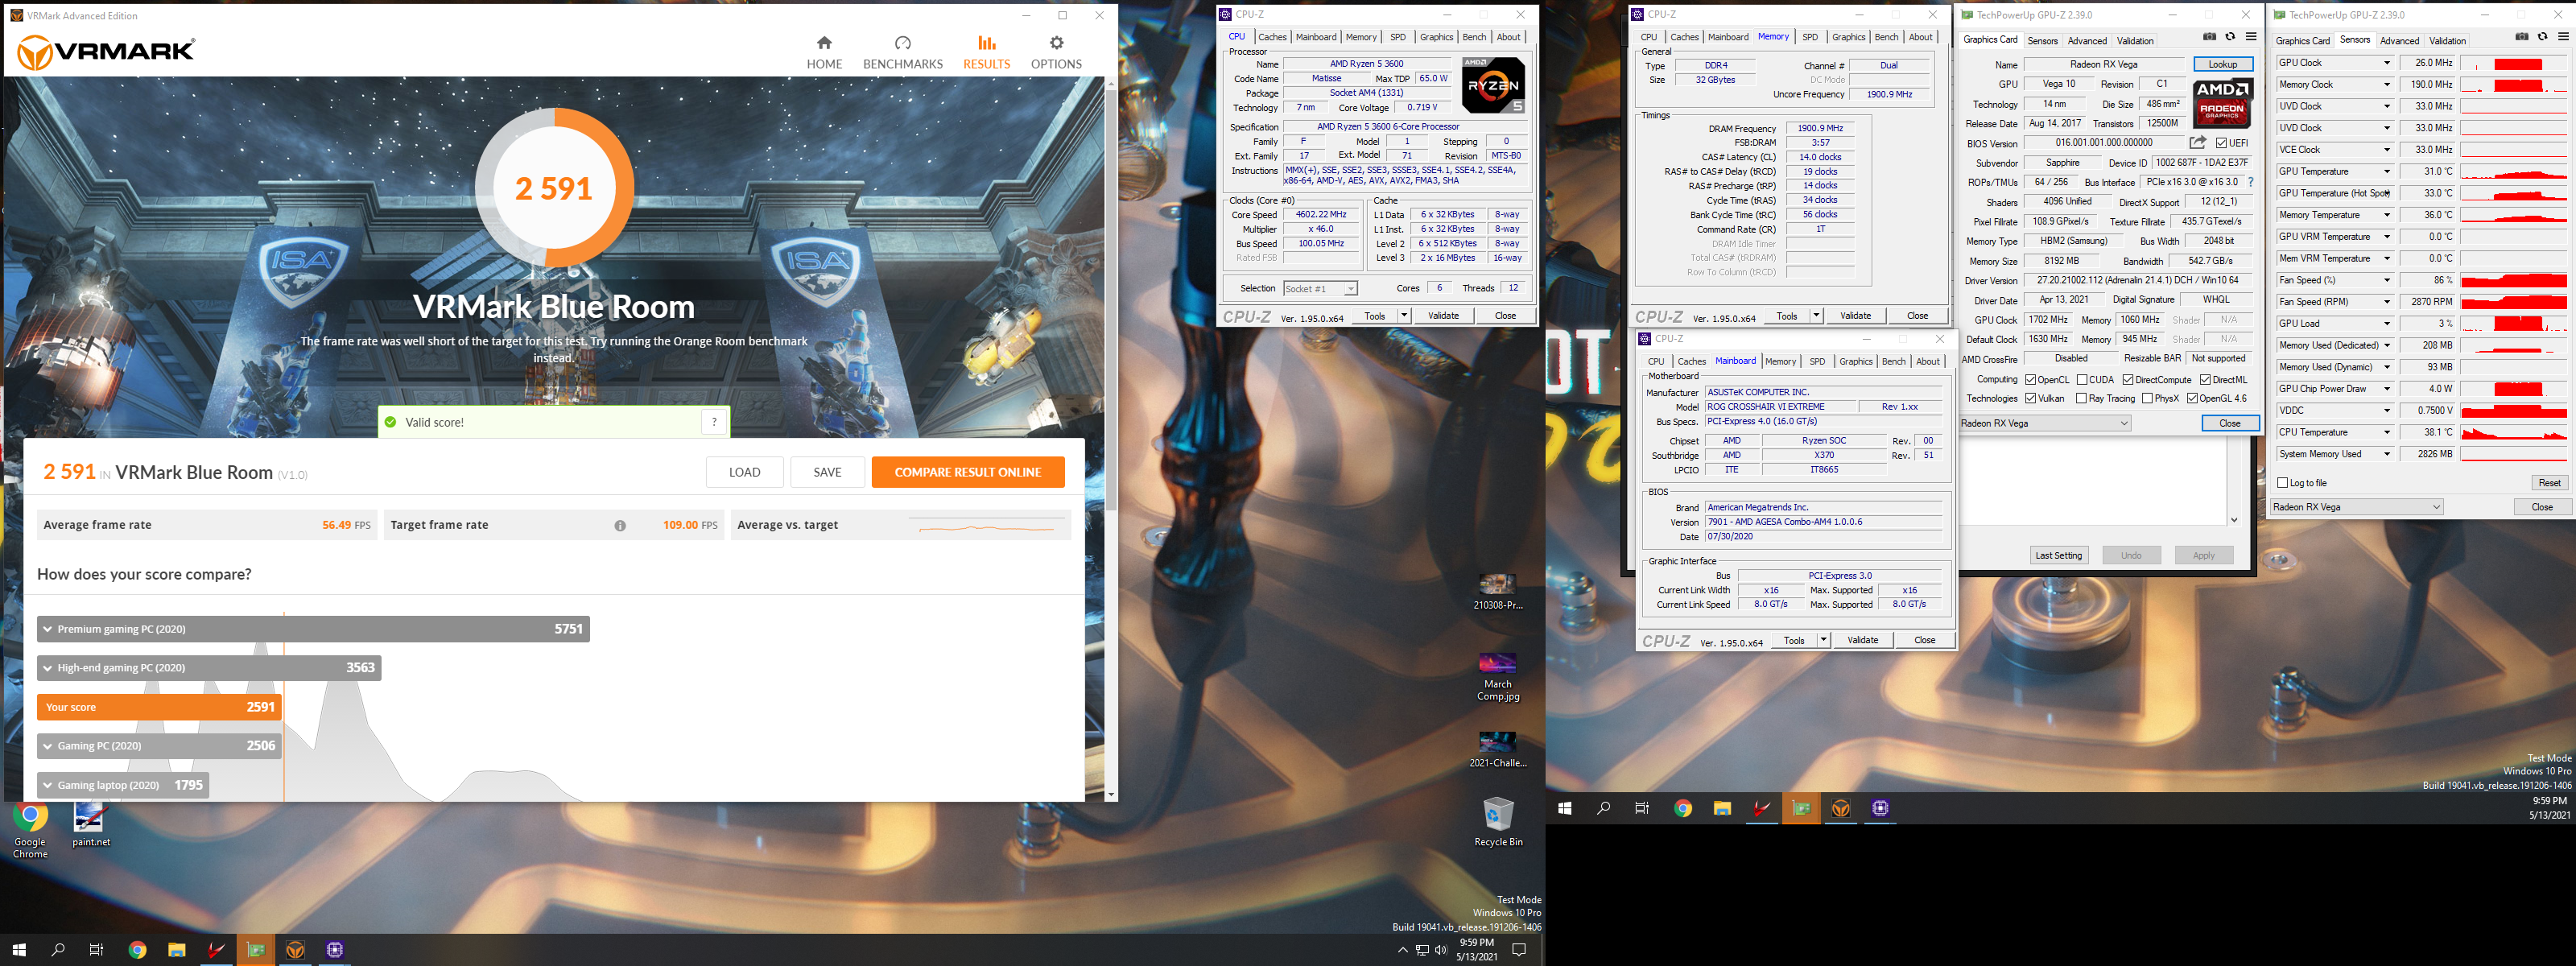
Task: Toggle PhysX checkbox
Action: coord(2147,399)
